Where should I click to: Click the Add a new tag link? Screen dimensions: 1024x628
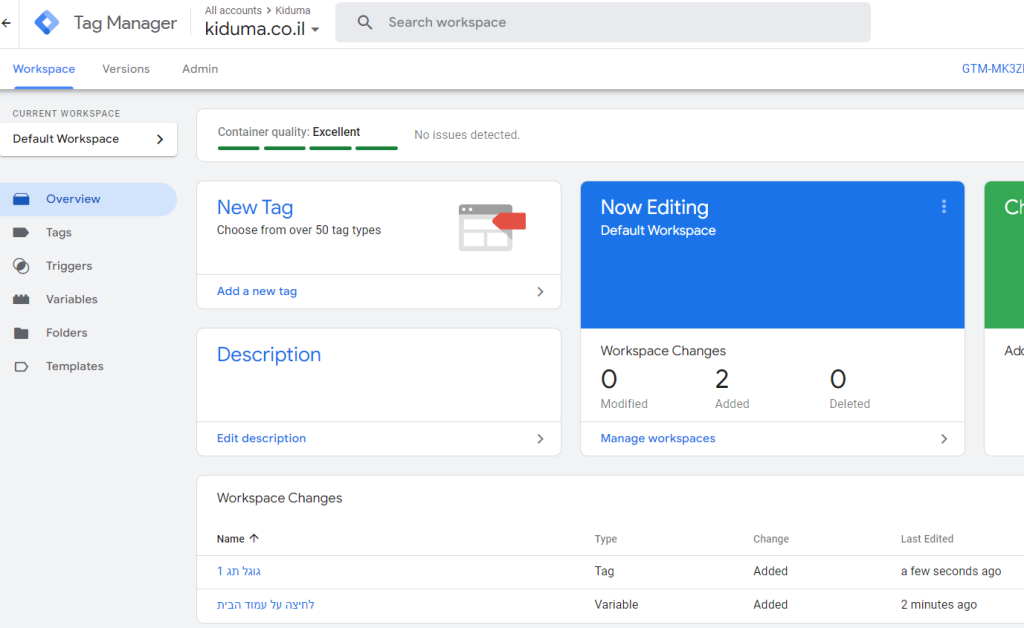[257, 292]
